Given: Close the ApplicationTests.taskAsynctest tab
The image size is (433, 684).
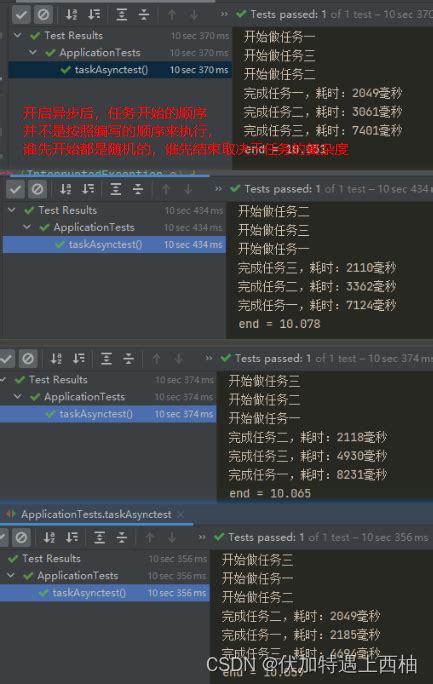Looking at the screenshot, I should (181, 515).
